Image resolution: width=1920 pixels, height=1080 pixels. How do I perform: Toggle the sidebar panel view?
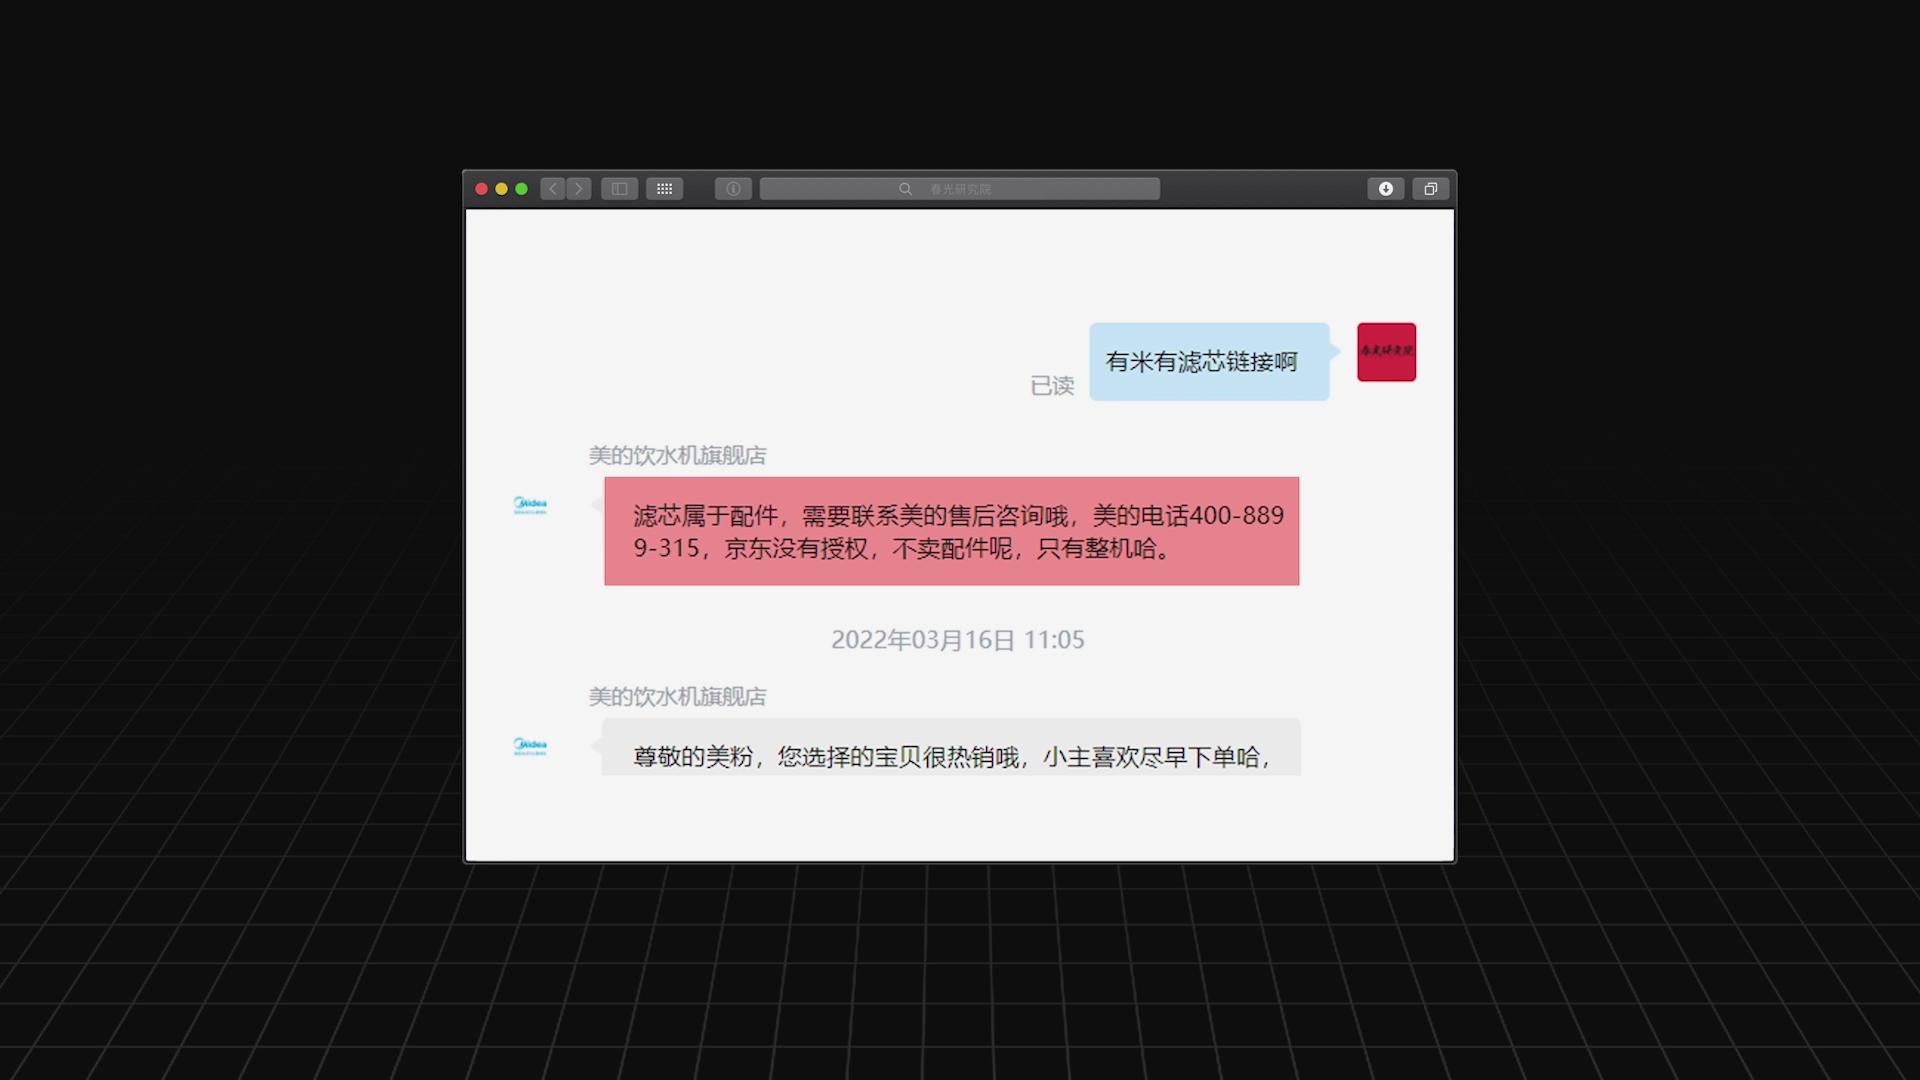point(618,188)
